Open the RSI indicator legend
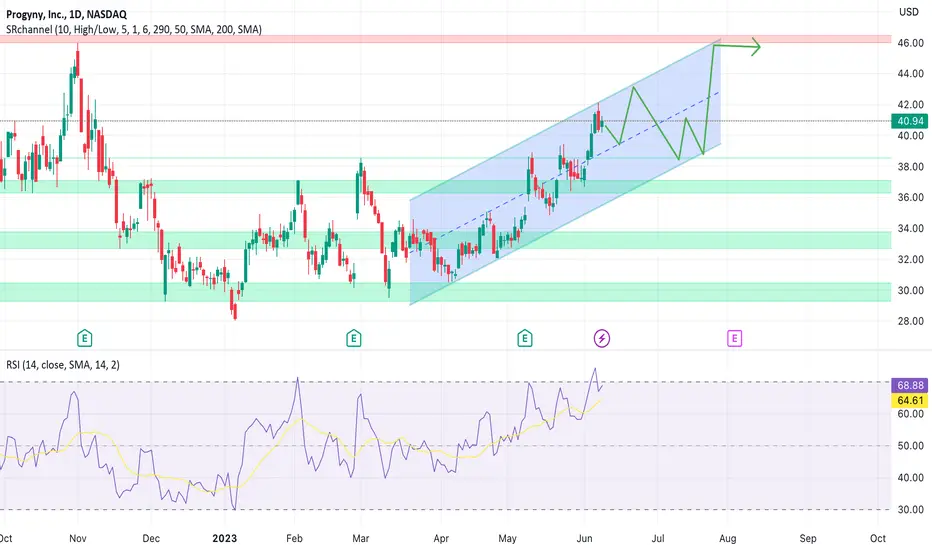Image resolution: width=932 pixels, height=550 pixels. 63,364
